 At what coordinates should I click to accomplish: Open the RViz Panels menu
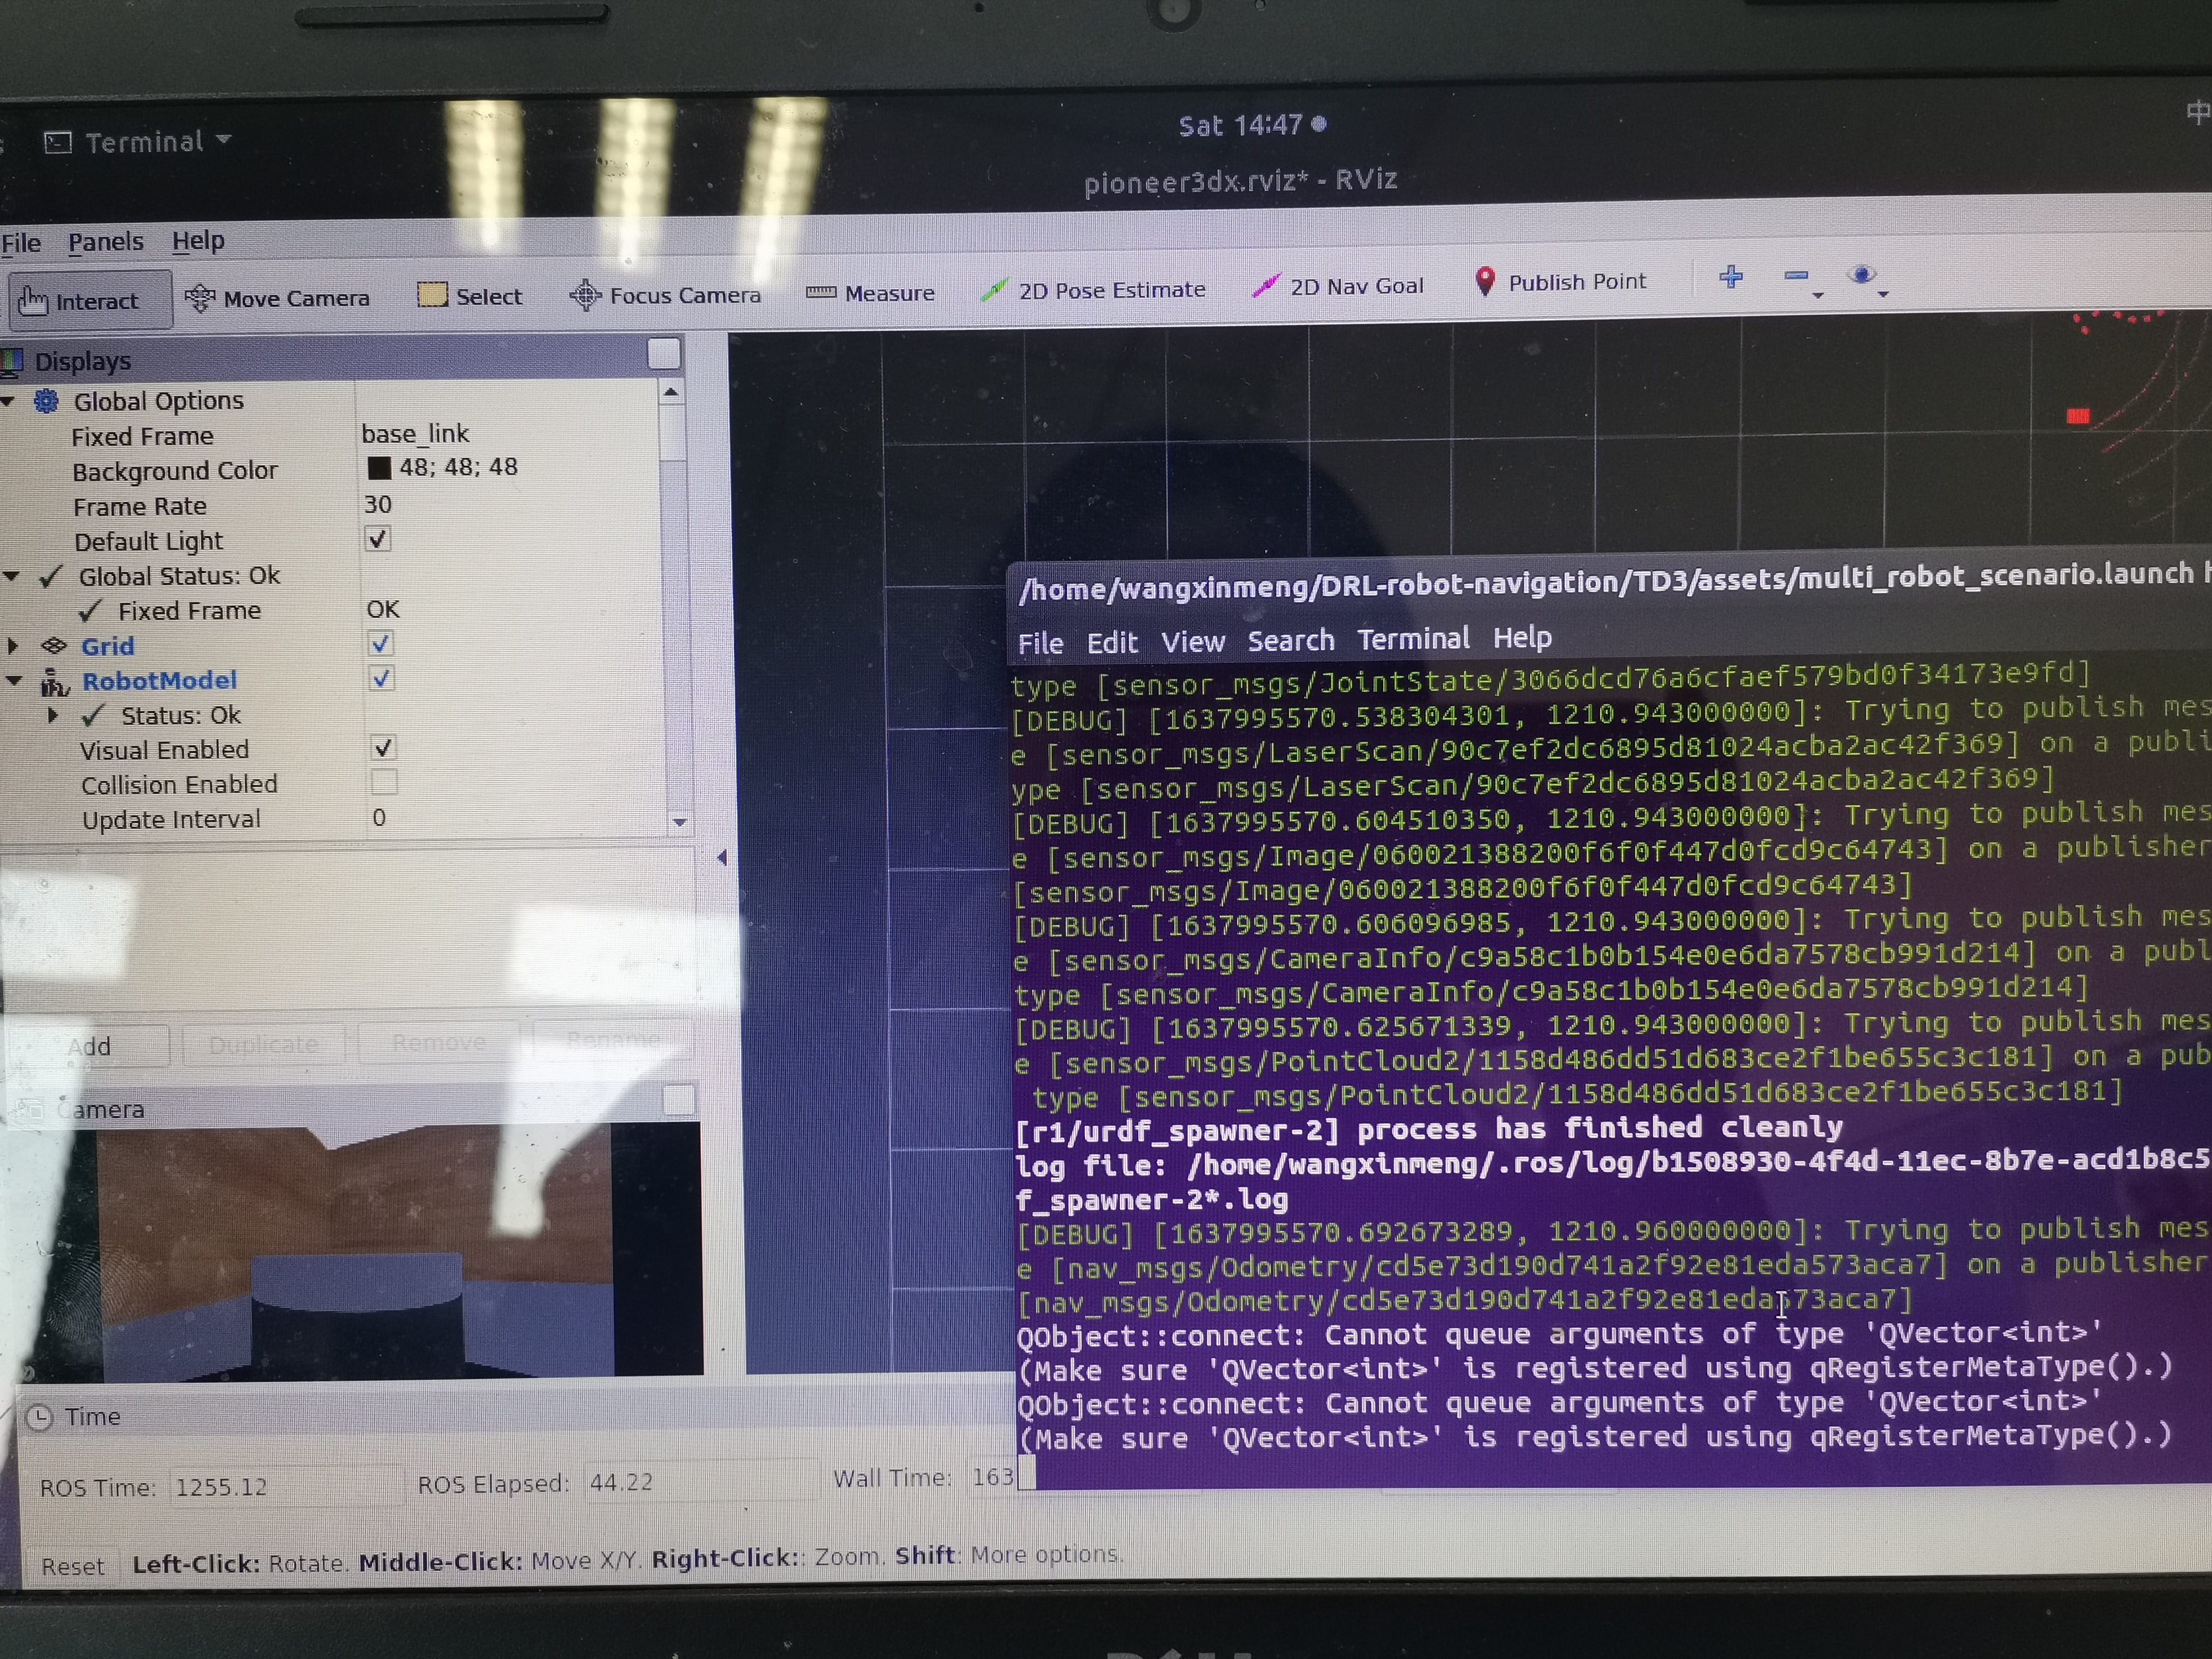(105, 242)
